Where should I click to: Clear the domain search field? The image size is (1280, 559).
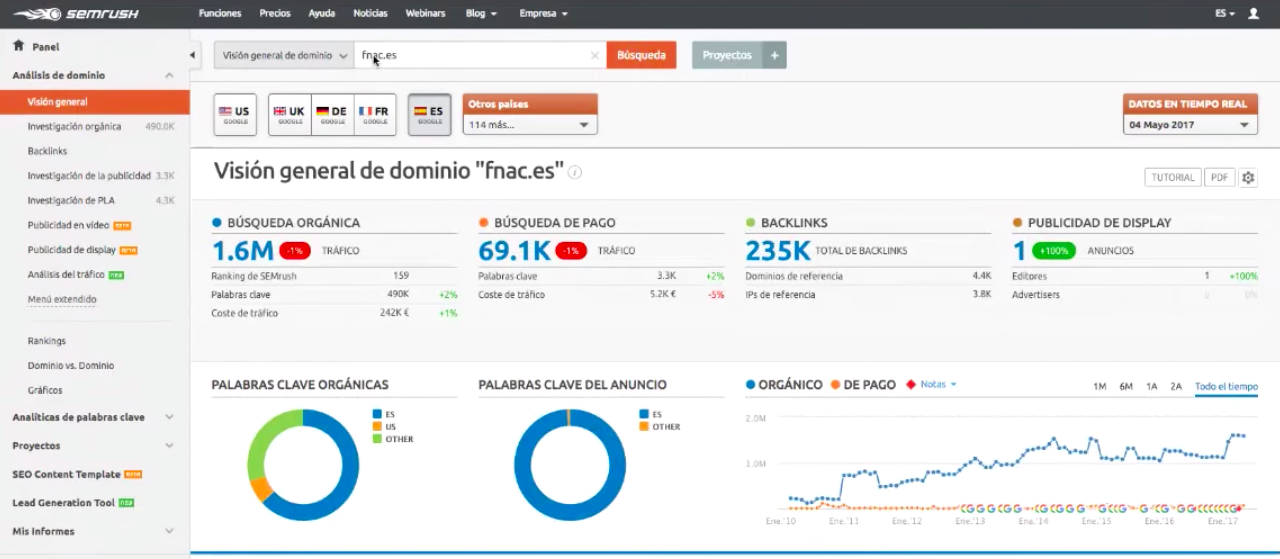click(x=595, y=56)
